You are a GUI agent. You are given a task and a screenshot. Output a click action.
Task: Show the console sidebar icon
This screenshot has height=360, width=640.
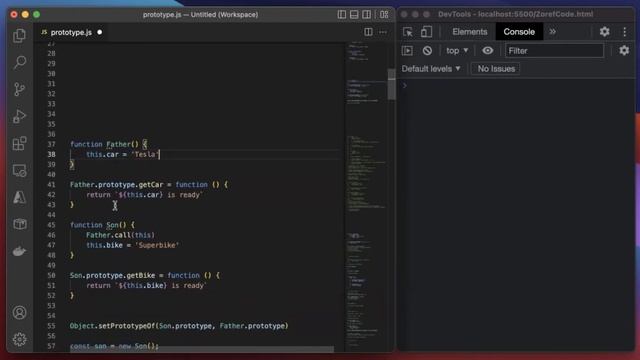pos(407,51)
